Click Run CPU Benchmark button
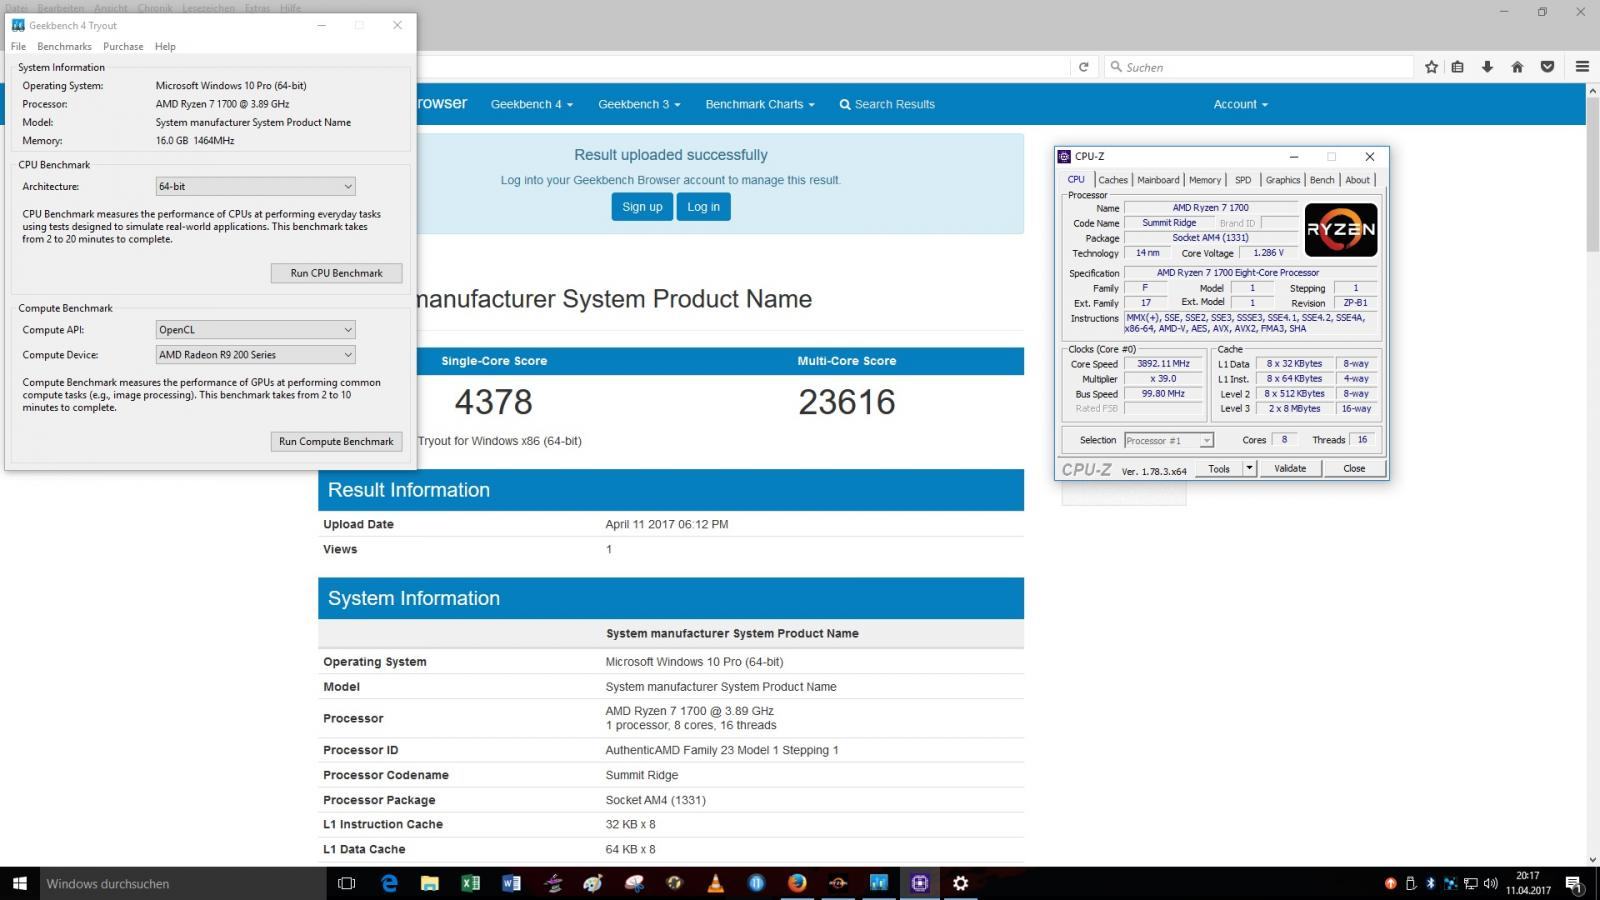This screenshot has width=1600, height=900. point(336,273)
